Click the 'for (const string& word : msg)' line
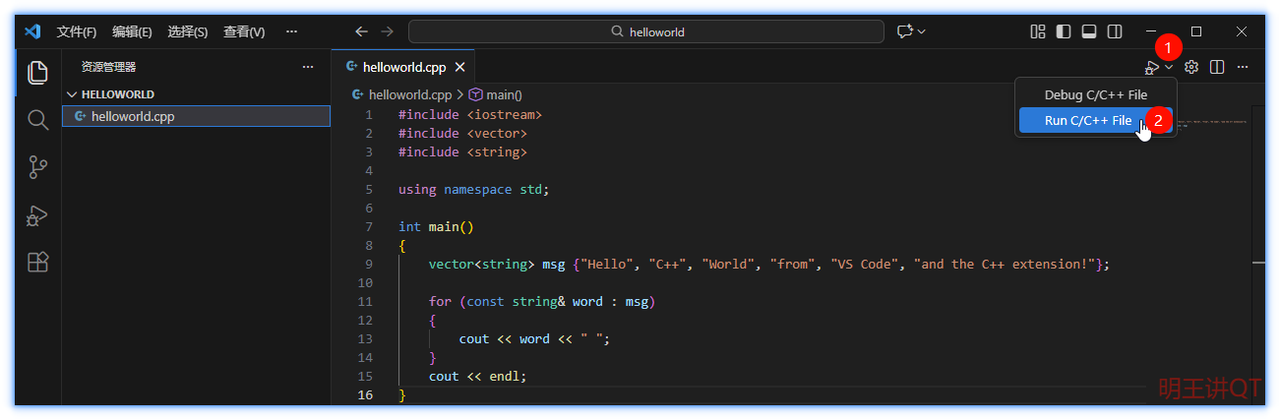Image resolution: width=1280 pixels, height=420 pixels. pos(542,301)
